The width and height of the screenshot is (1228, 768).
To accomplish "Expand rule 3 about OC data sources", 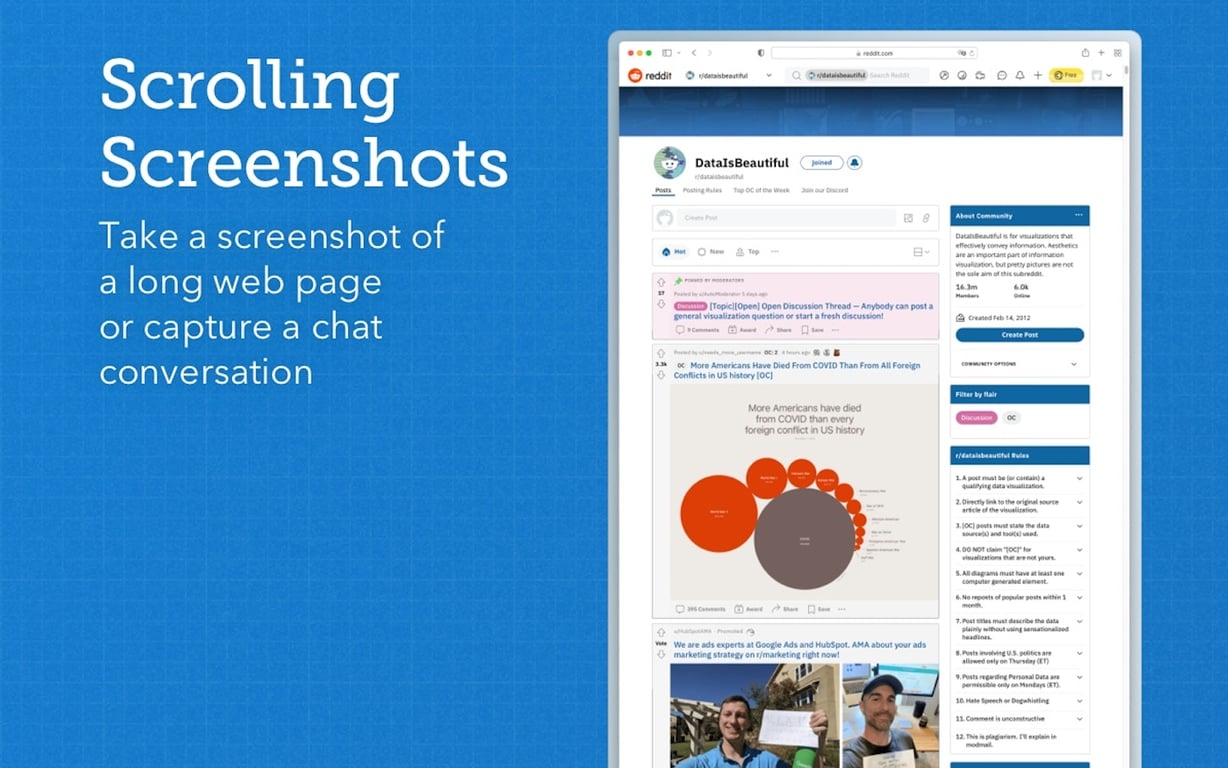I will point(1079,525).
